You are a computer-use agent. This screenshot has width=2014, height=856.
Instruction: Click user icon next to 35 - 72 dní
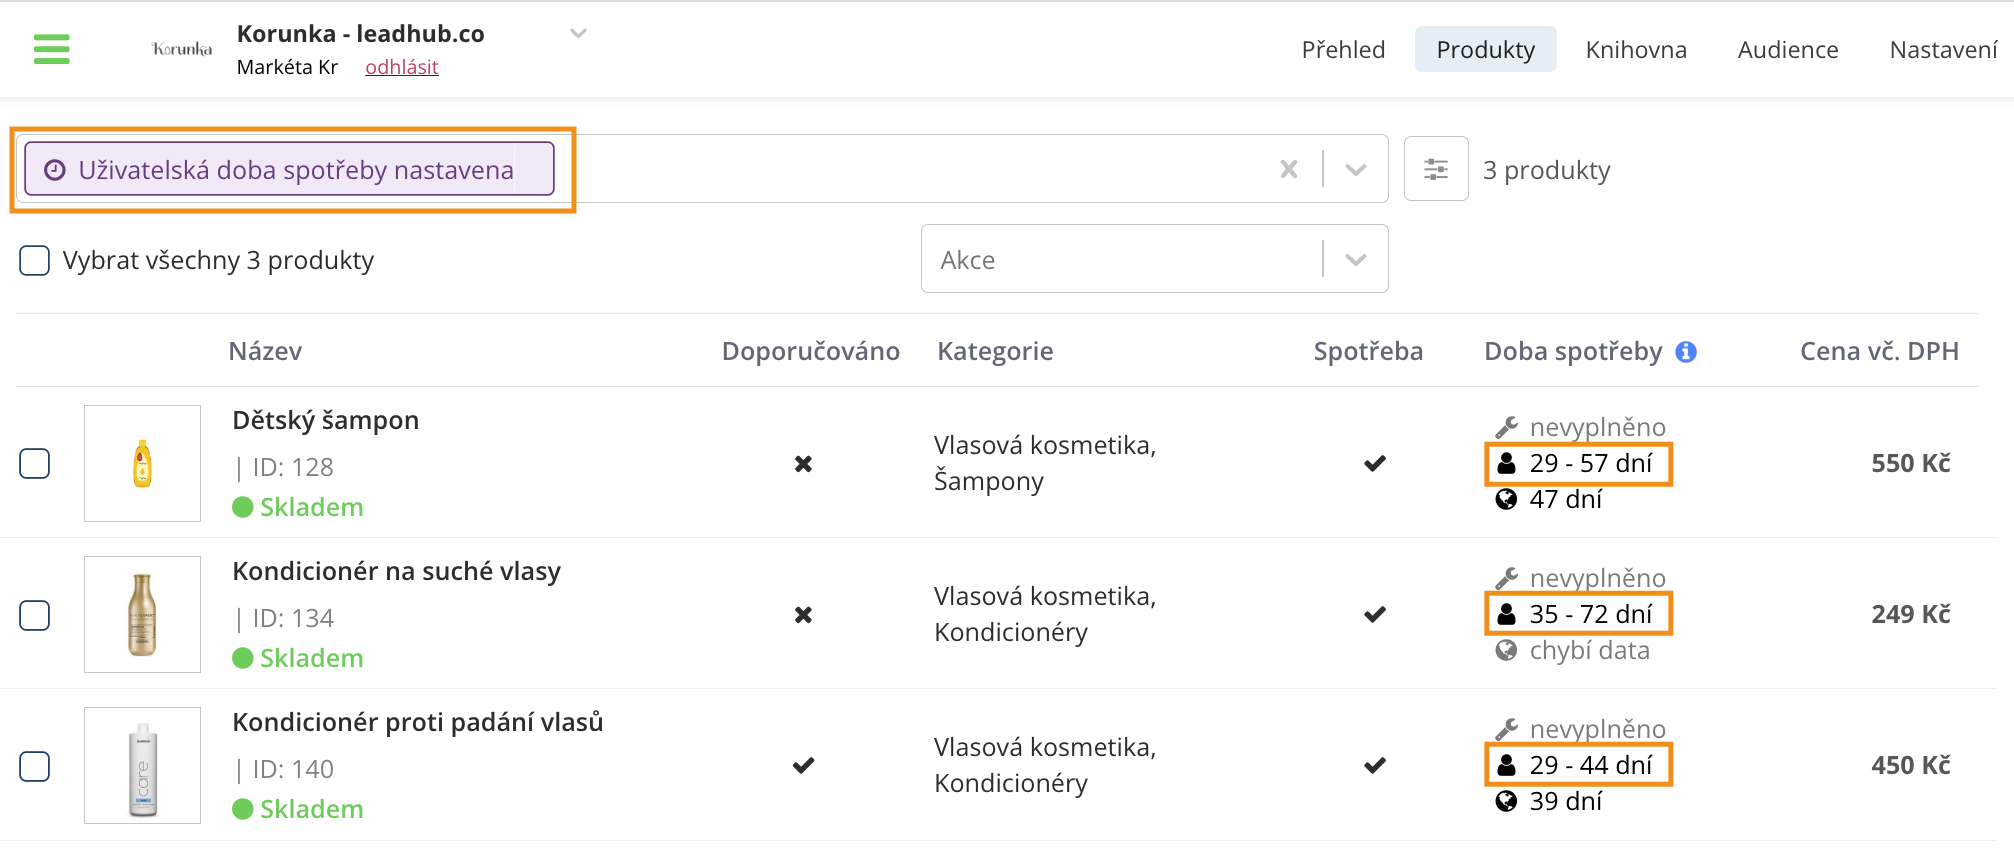1506,614
